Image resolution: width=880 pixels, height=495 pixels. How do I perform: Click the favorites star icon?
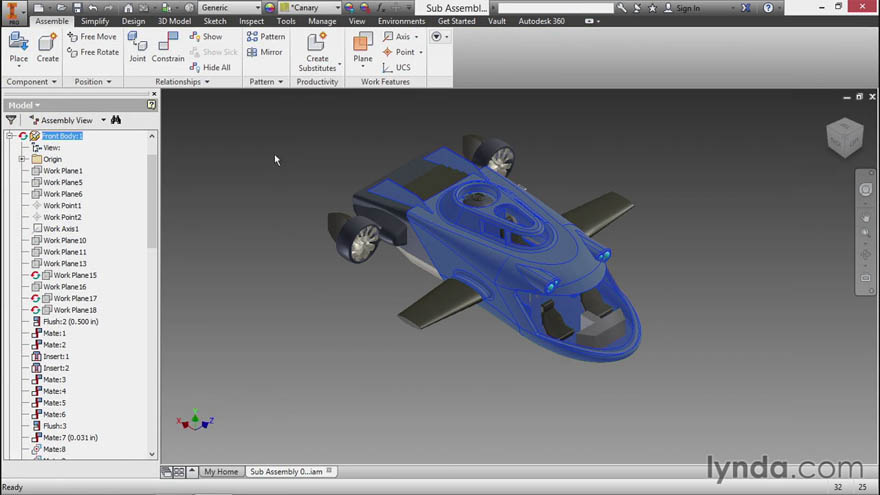click(652, 8)
